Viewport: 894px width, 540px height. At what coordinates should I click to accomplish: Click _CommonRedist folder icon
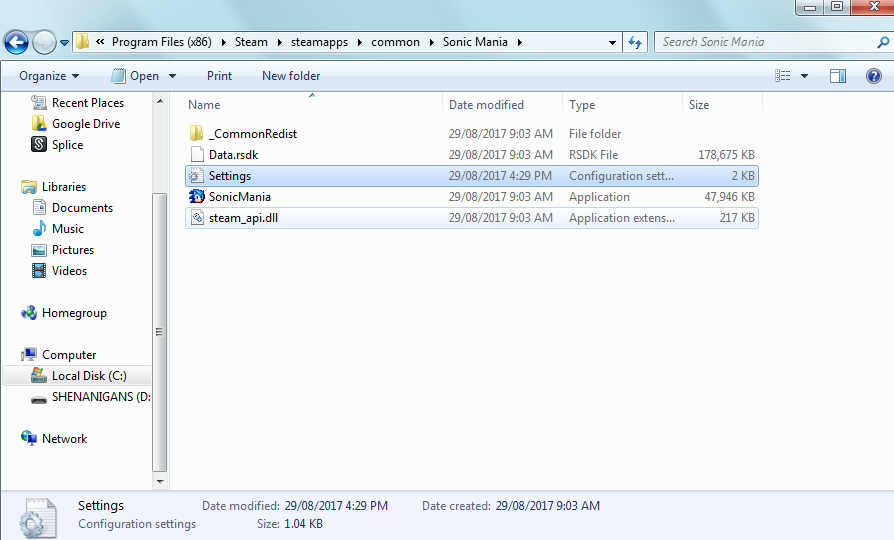click(x=196, y=133)
